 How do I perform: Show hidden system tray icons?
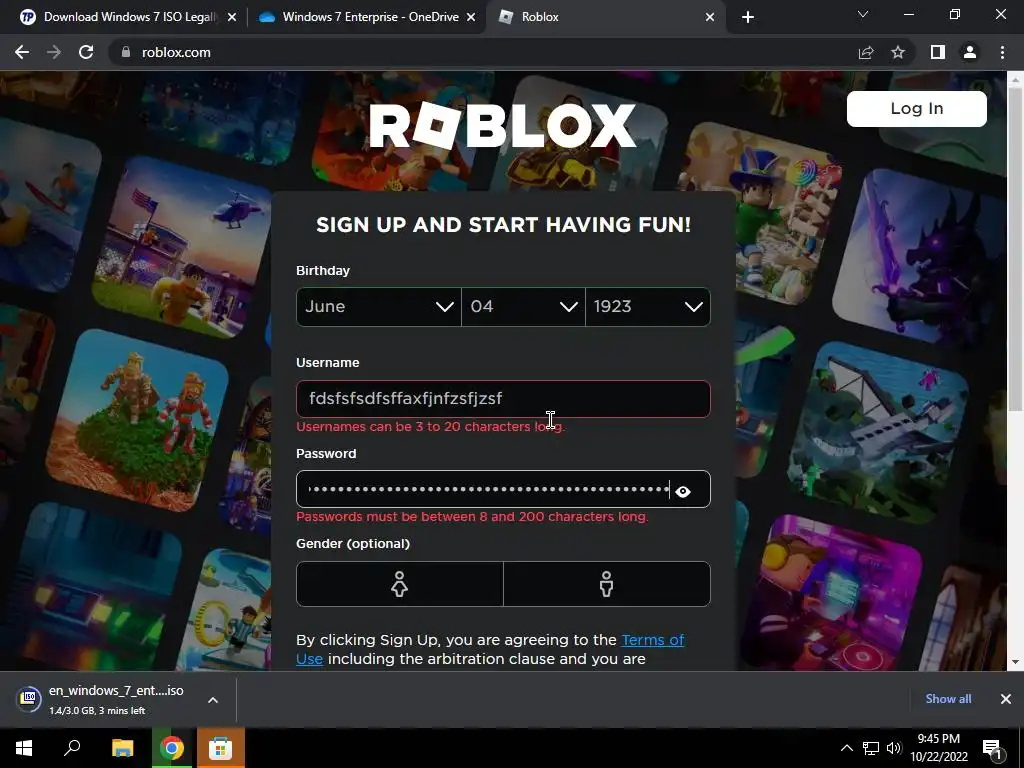click(846, 748)
